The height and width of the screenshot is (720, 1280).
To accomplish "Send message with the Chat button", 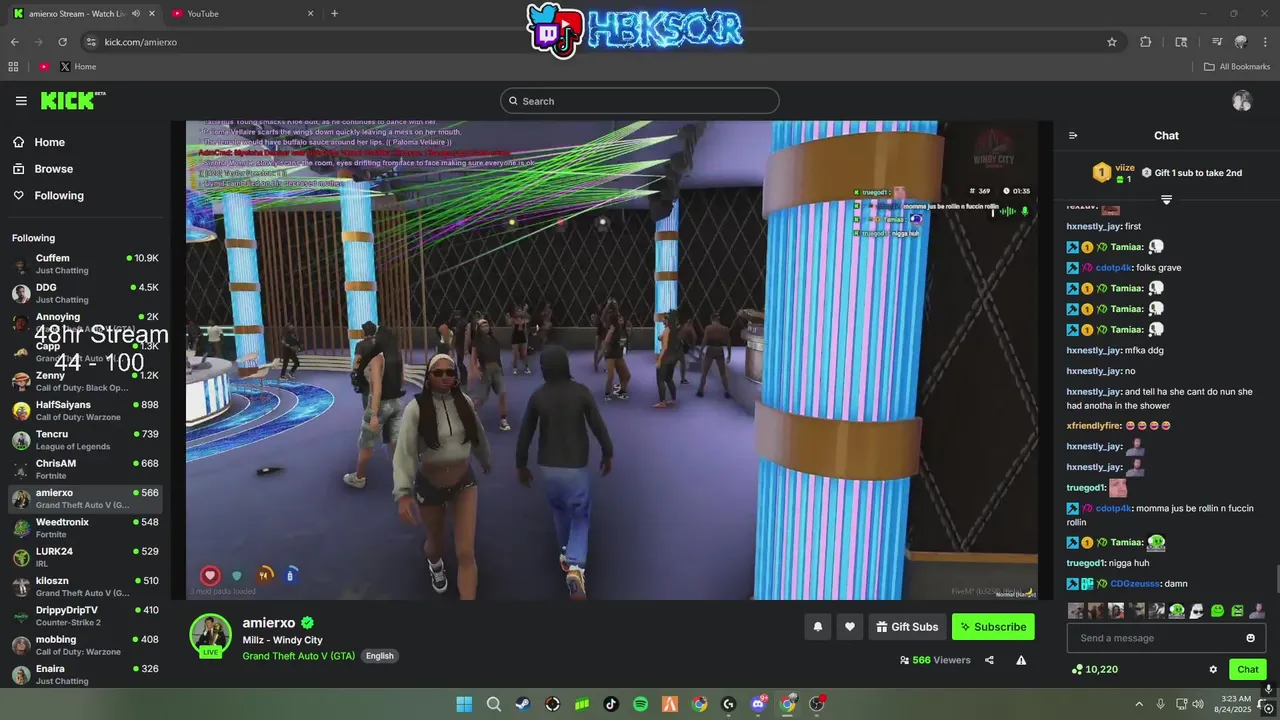I will tap(1248, 670).
